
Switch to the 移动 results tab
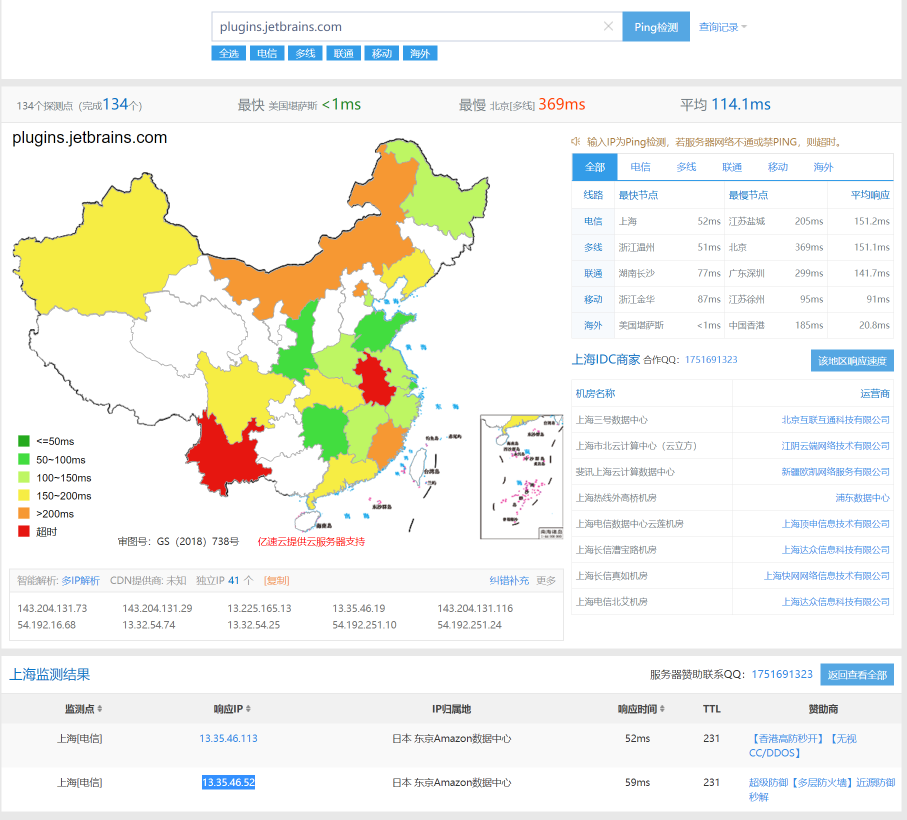pyautogui.click(x=777, y=167)
